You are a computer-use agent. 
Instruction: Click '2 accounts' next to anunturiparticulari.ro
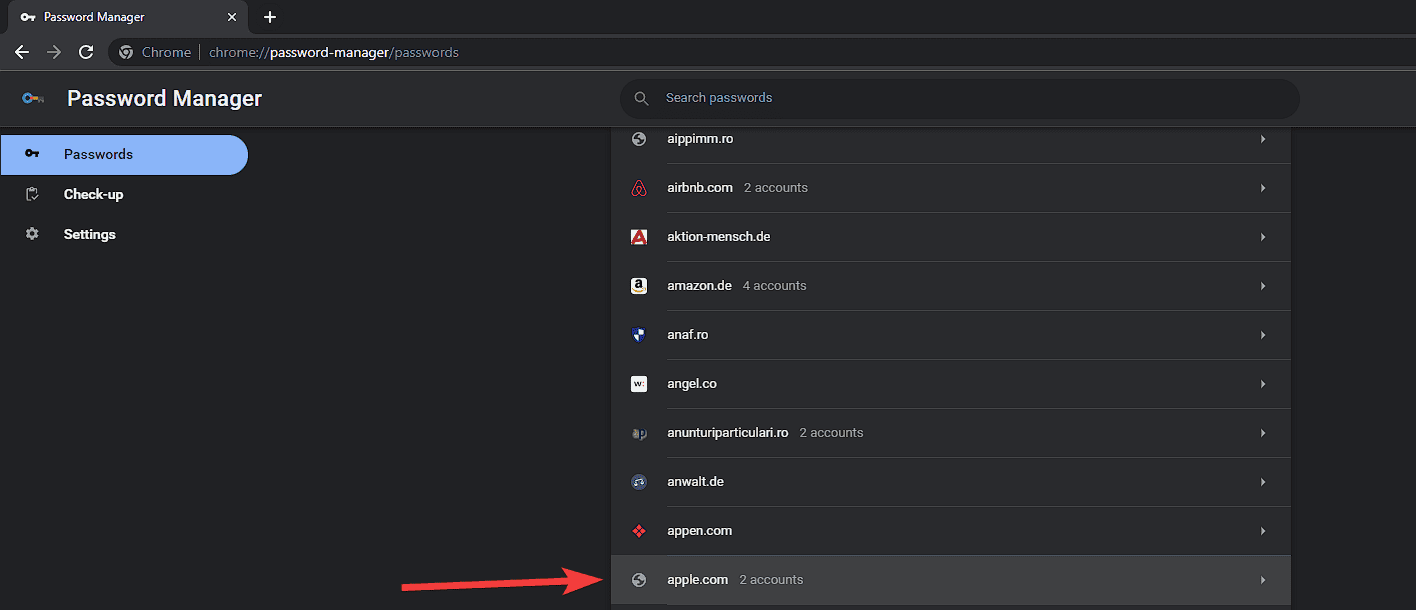pos(831,433)
